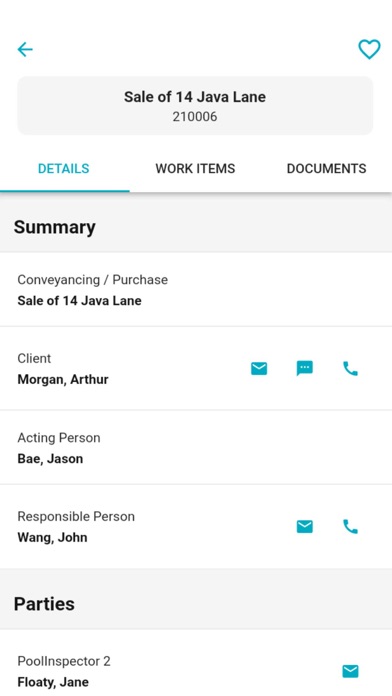The image size is (392, 696).
Task: Favorite this matter with heart icon
Action: [x=369, y=49]
